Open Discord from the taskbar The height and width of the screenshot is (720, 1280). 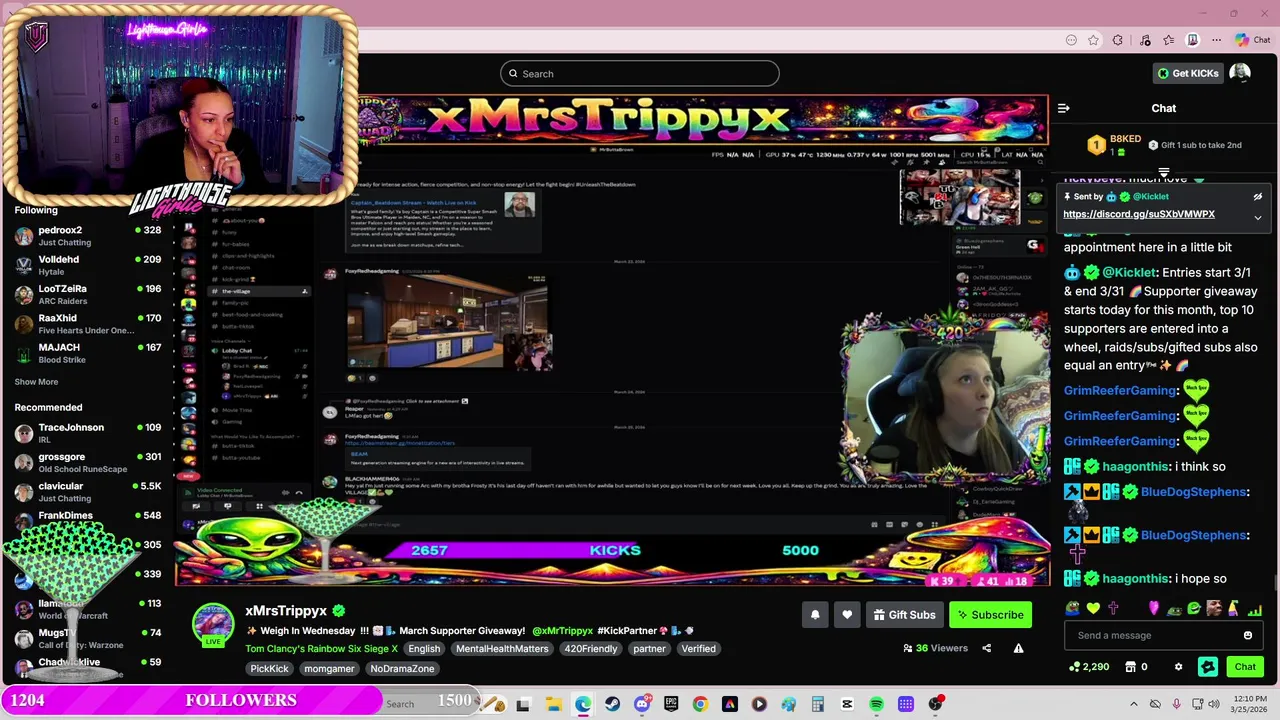pos(642,704)
